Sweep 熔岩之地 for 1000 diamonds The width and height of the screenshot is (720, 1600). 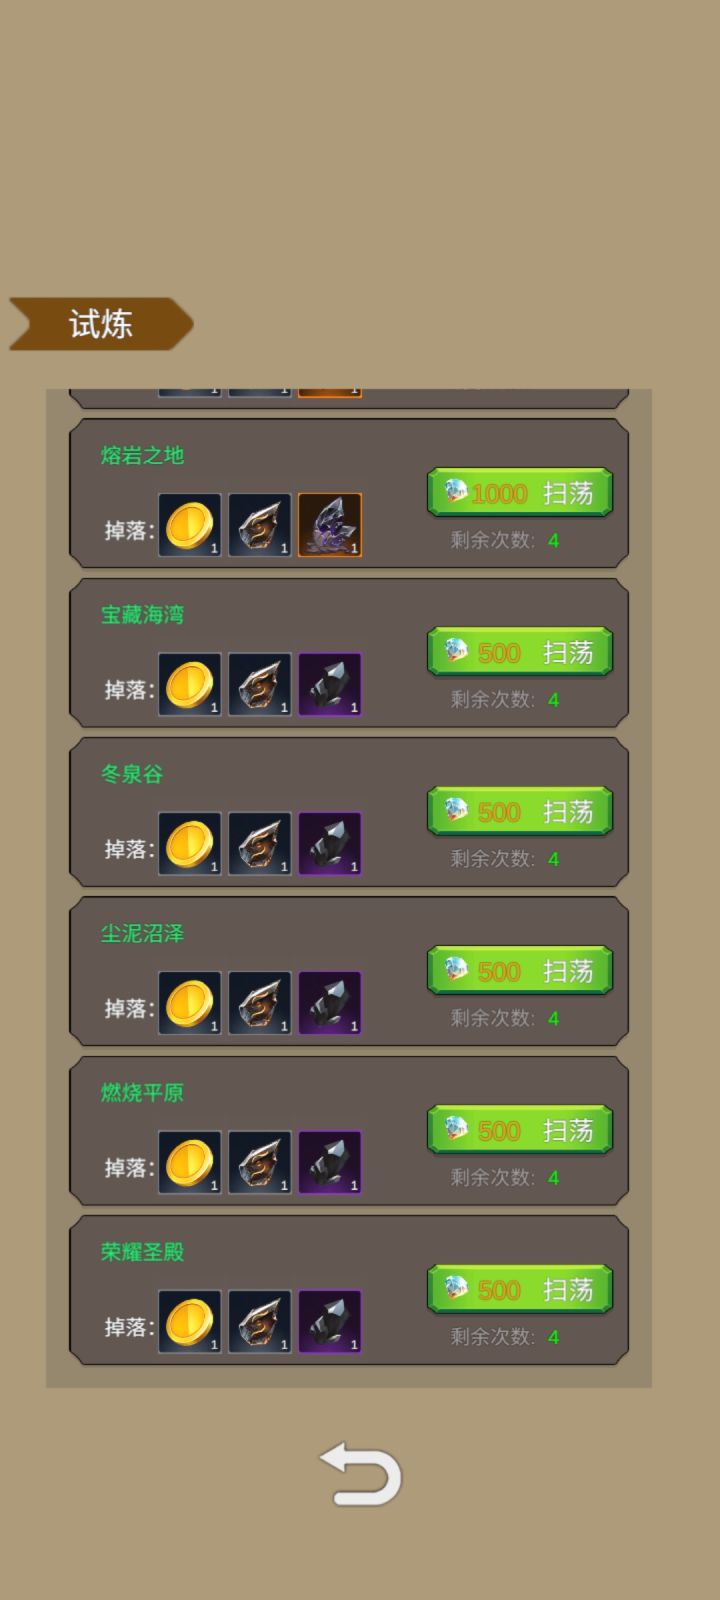(519, 493)
